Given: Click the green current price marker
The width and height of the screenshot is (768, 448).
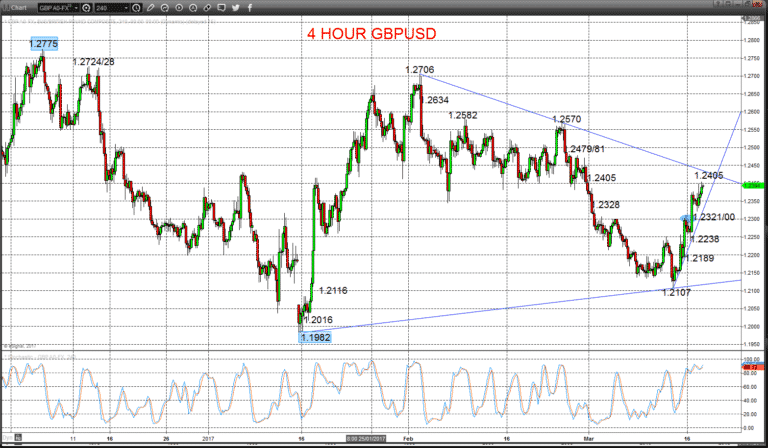Looking at the screenshot, I should [751, 185].
